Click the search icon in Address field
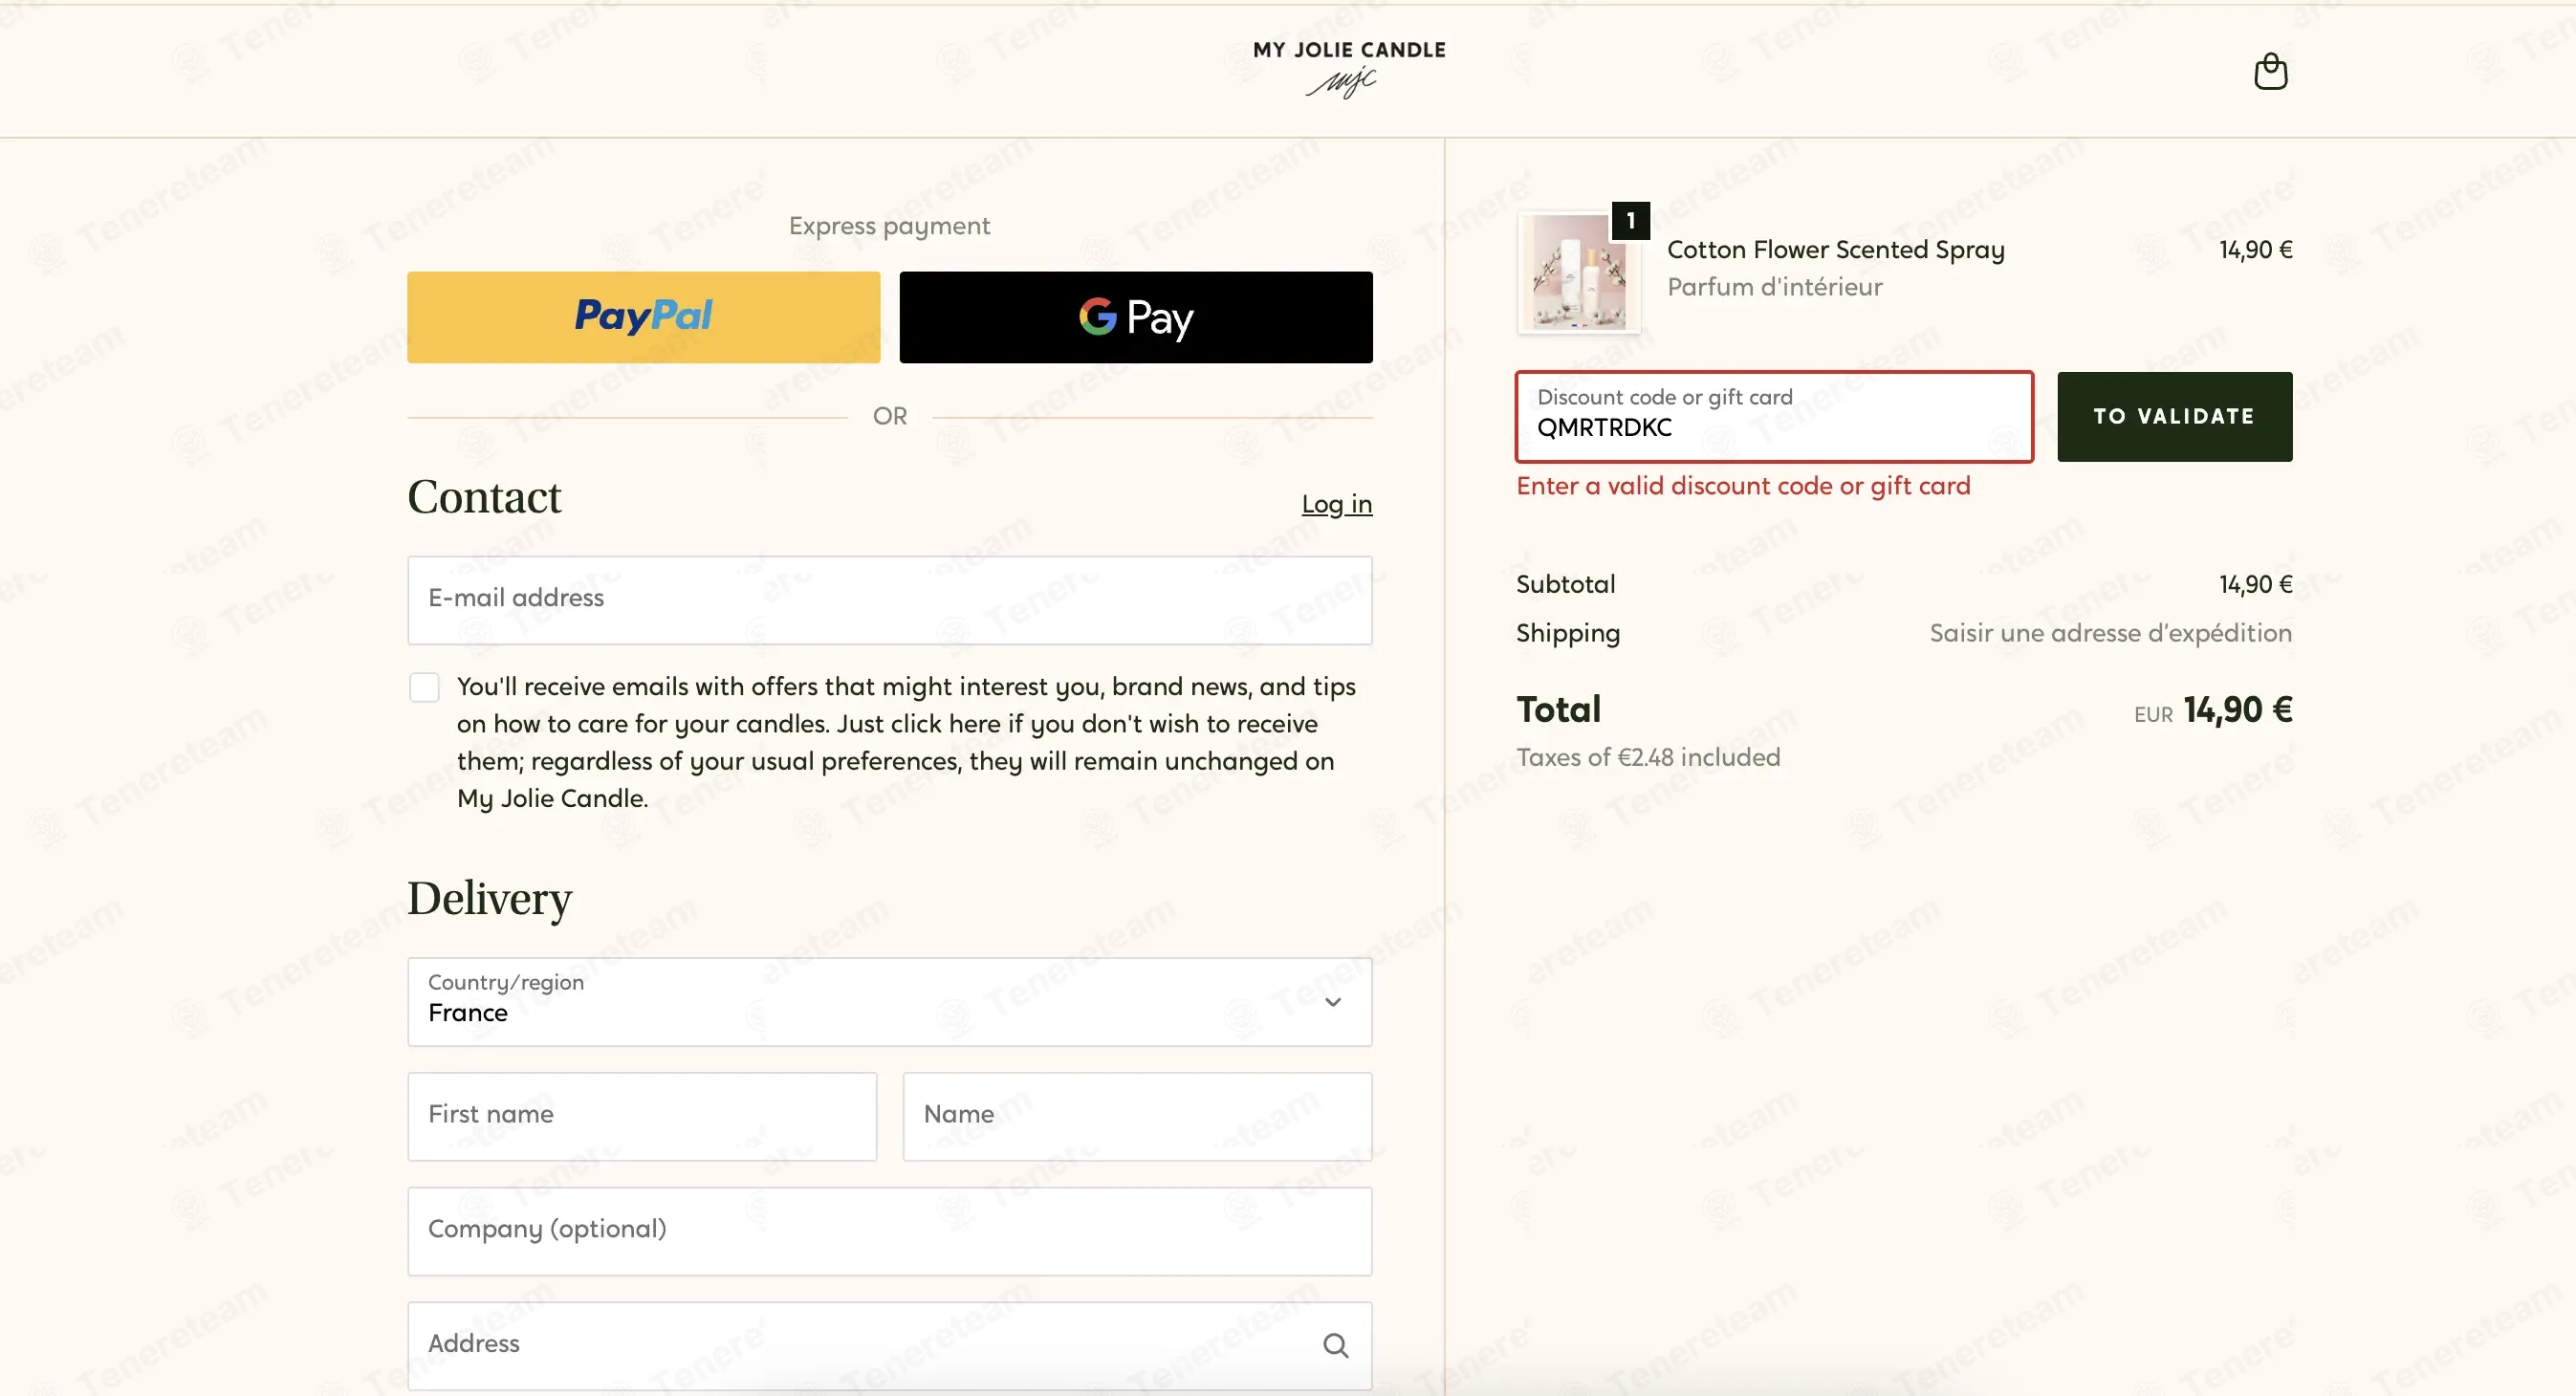This screenshot has width=2576, height=1396. click(x=1335, y=1345)
